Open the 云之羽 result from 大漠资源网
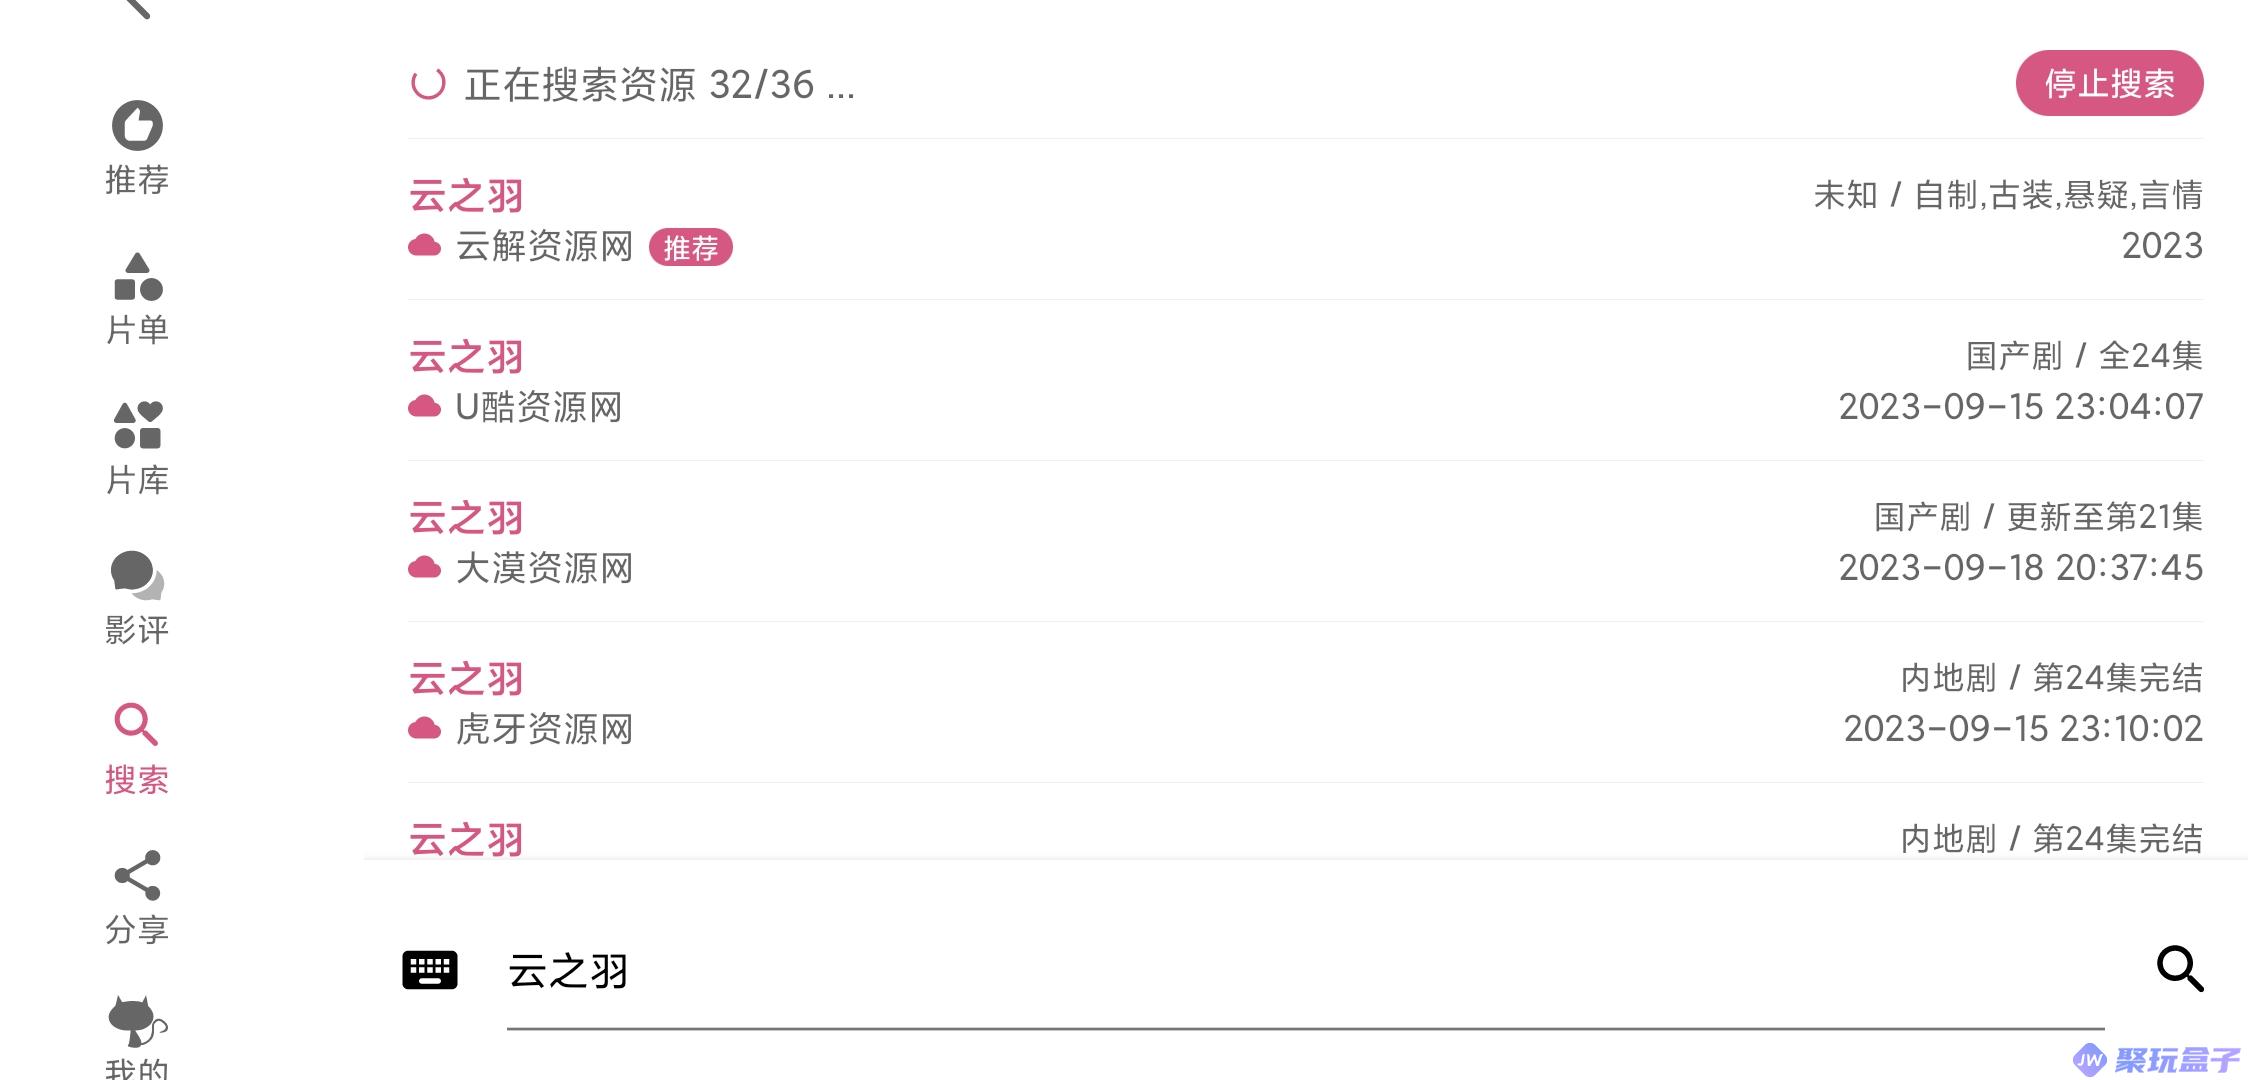Screen dimensions: 2248x1080 point(1305,542)
